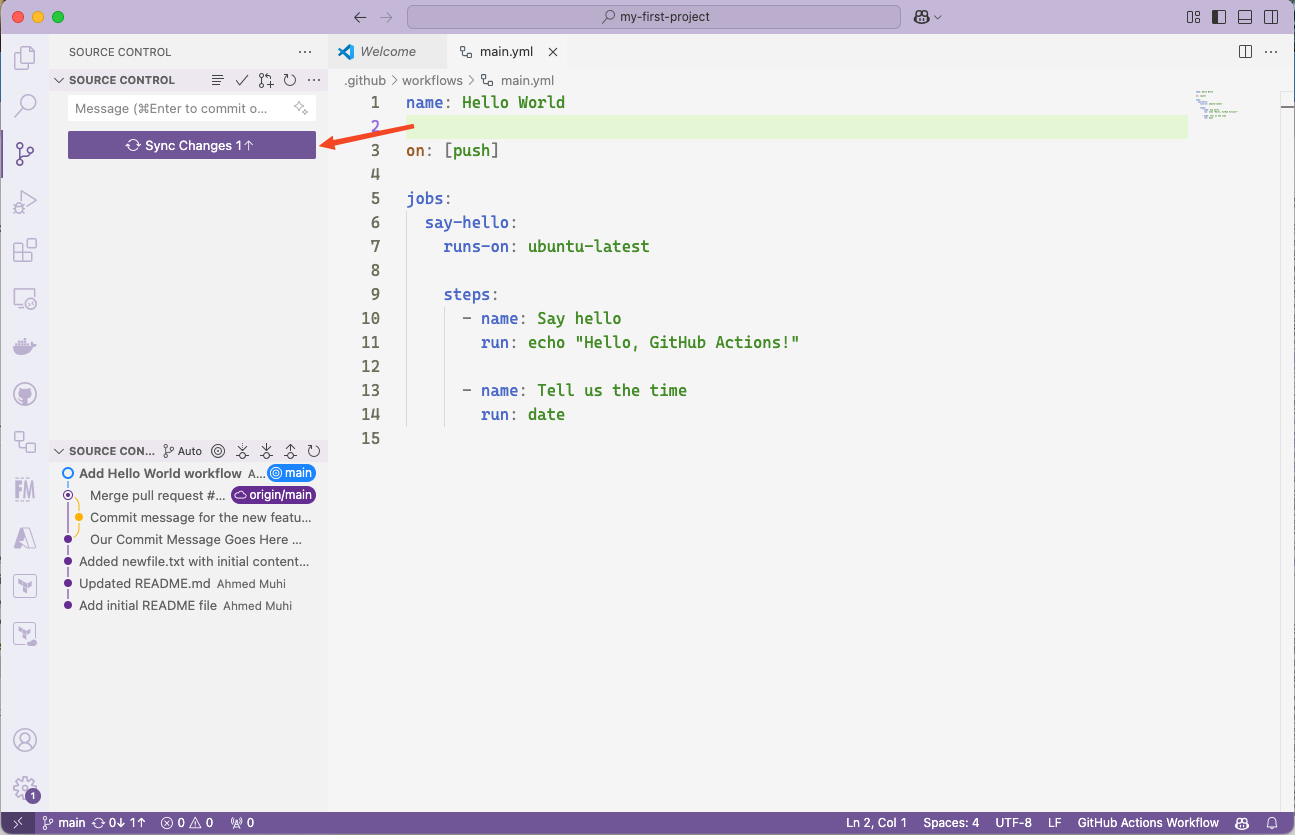
Task: Open More Actions in Source Control section header
Action: pos(314,80)
